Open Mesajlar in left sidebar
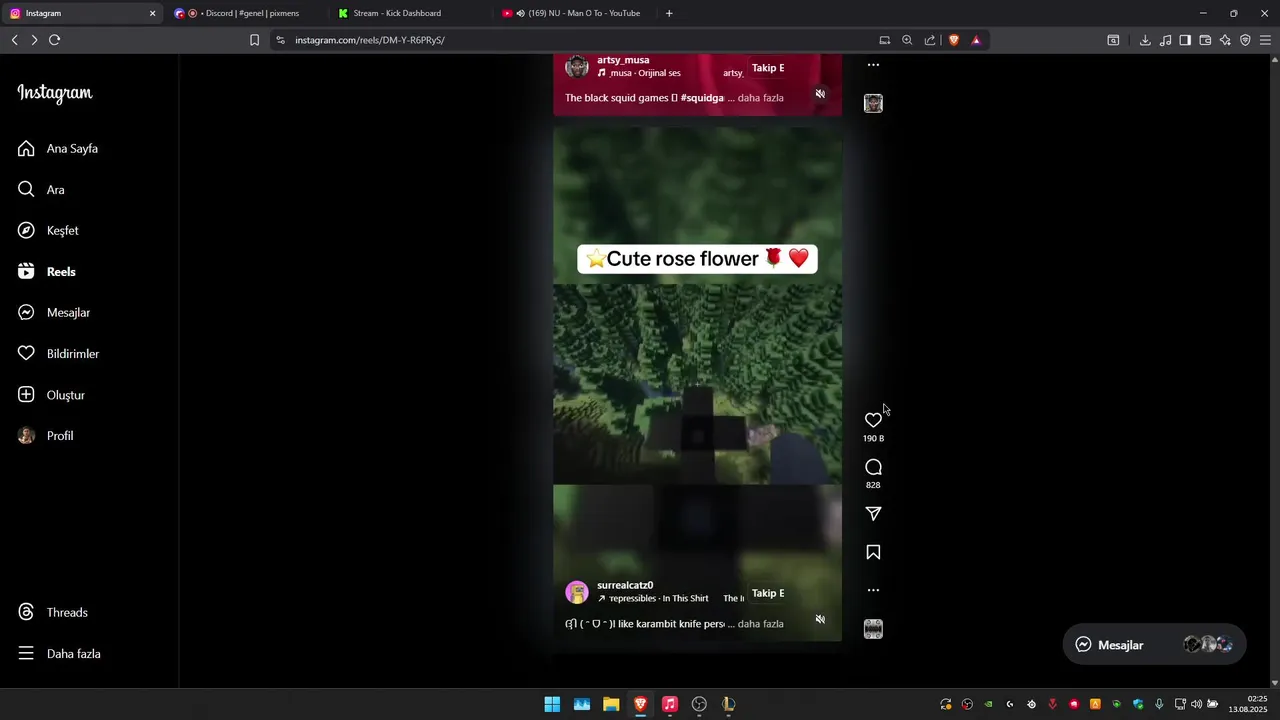The width and height of the screenshot is (1280, 720). coord(54,312)
